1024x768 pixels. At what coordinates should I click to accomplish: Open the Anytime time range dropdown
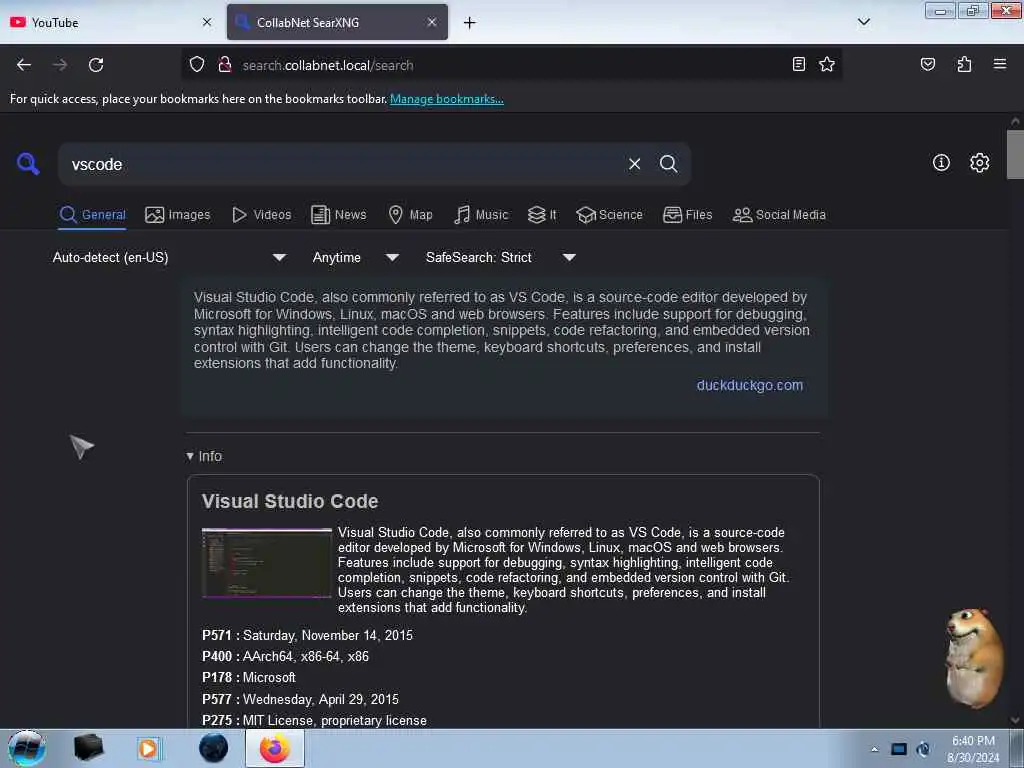pos(355,257)
